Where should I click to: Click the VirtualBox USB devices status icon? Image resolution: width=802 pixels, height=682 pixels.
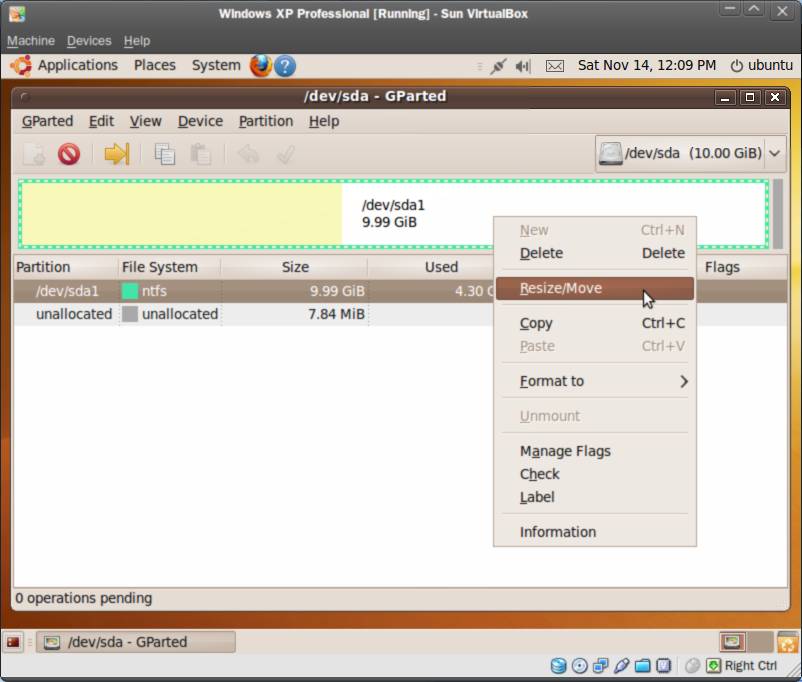coord(621,666)
